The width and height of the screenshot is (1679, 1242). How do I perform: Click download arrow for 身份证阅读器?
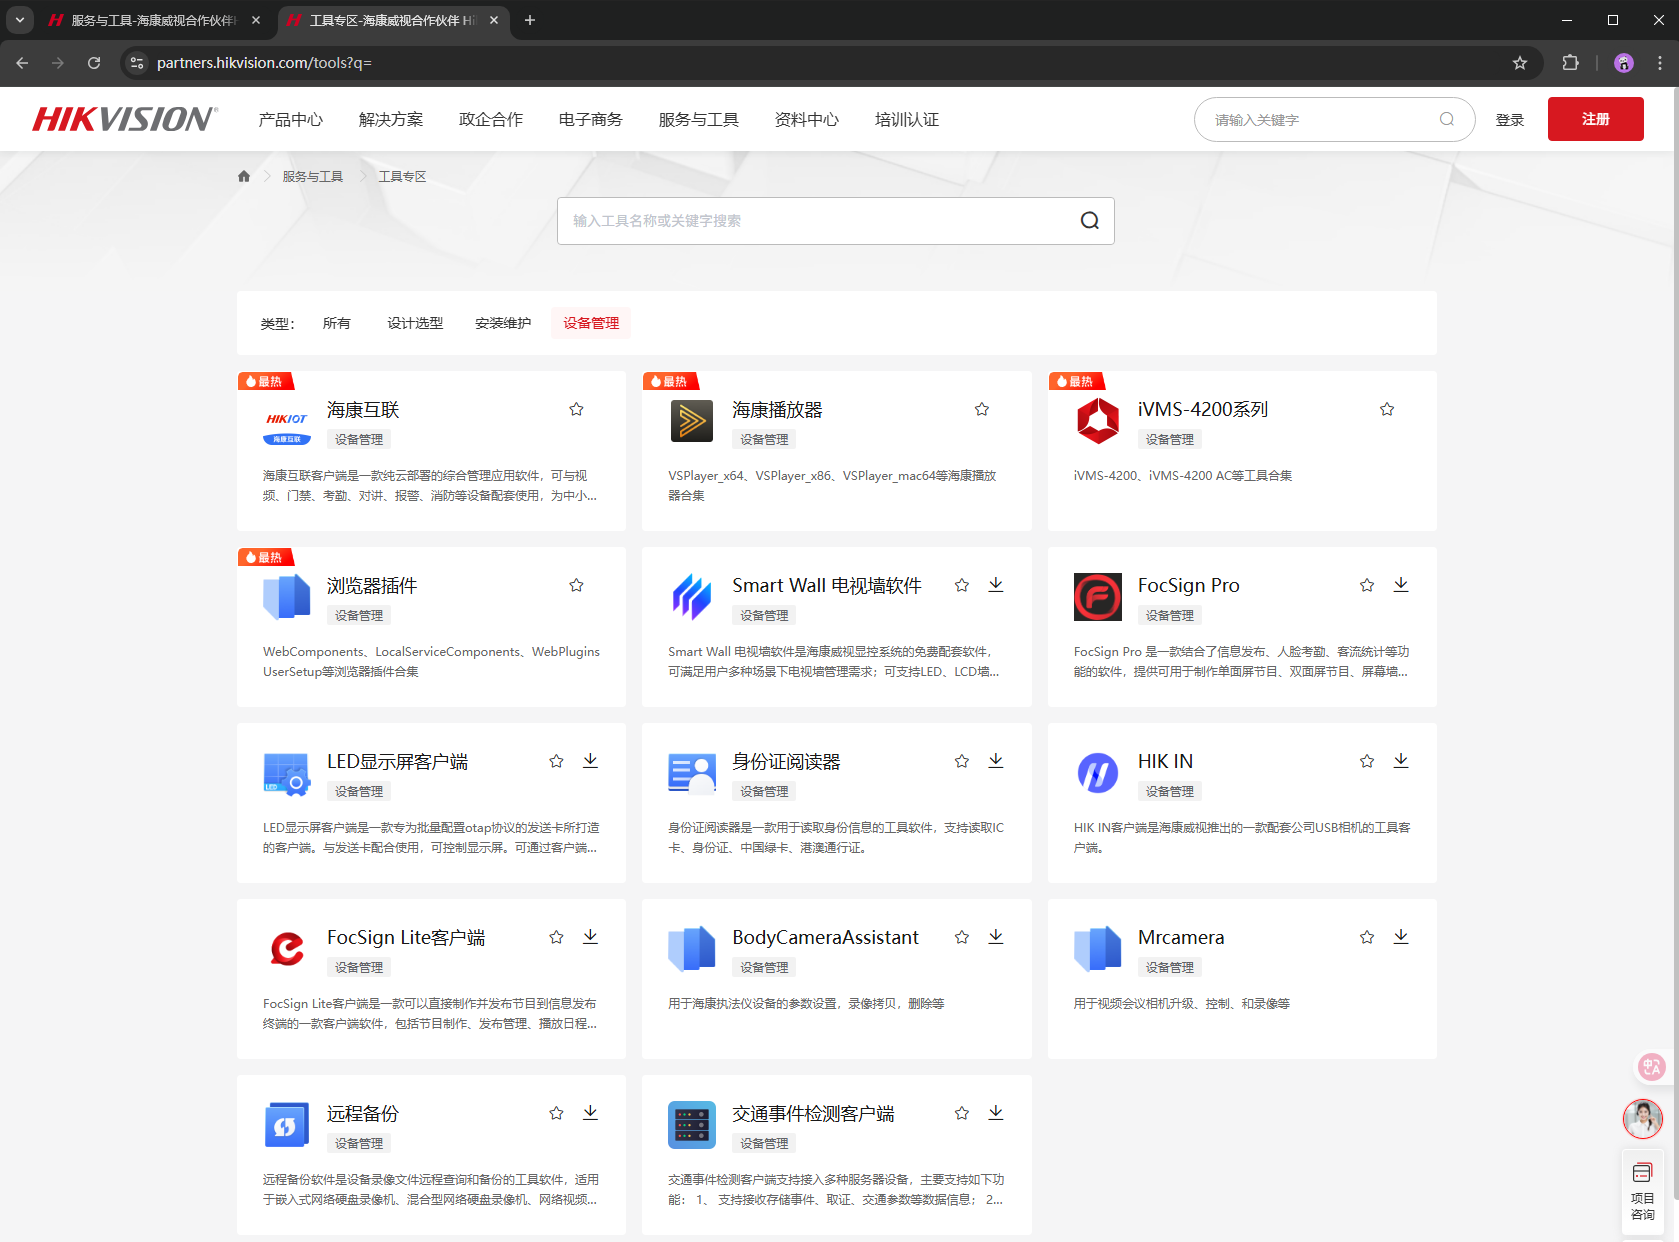996,761
